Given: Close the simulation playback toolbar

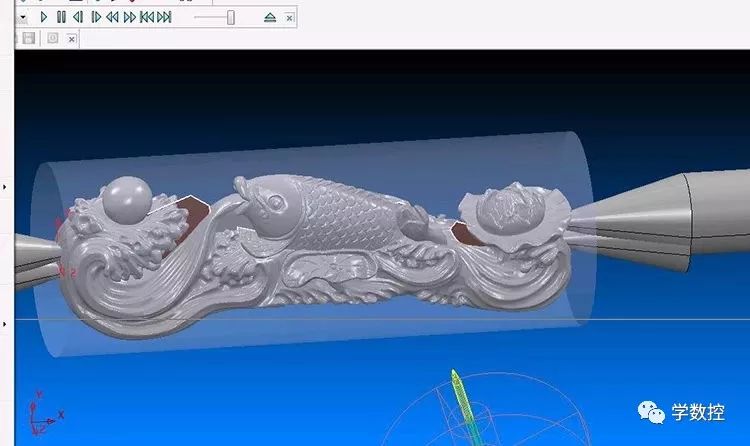Looking at the screenshot, I should (x=290, y=18).
